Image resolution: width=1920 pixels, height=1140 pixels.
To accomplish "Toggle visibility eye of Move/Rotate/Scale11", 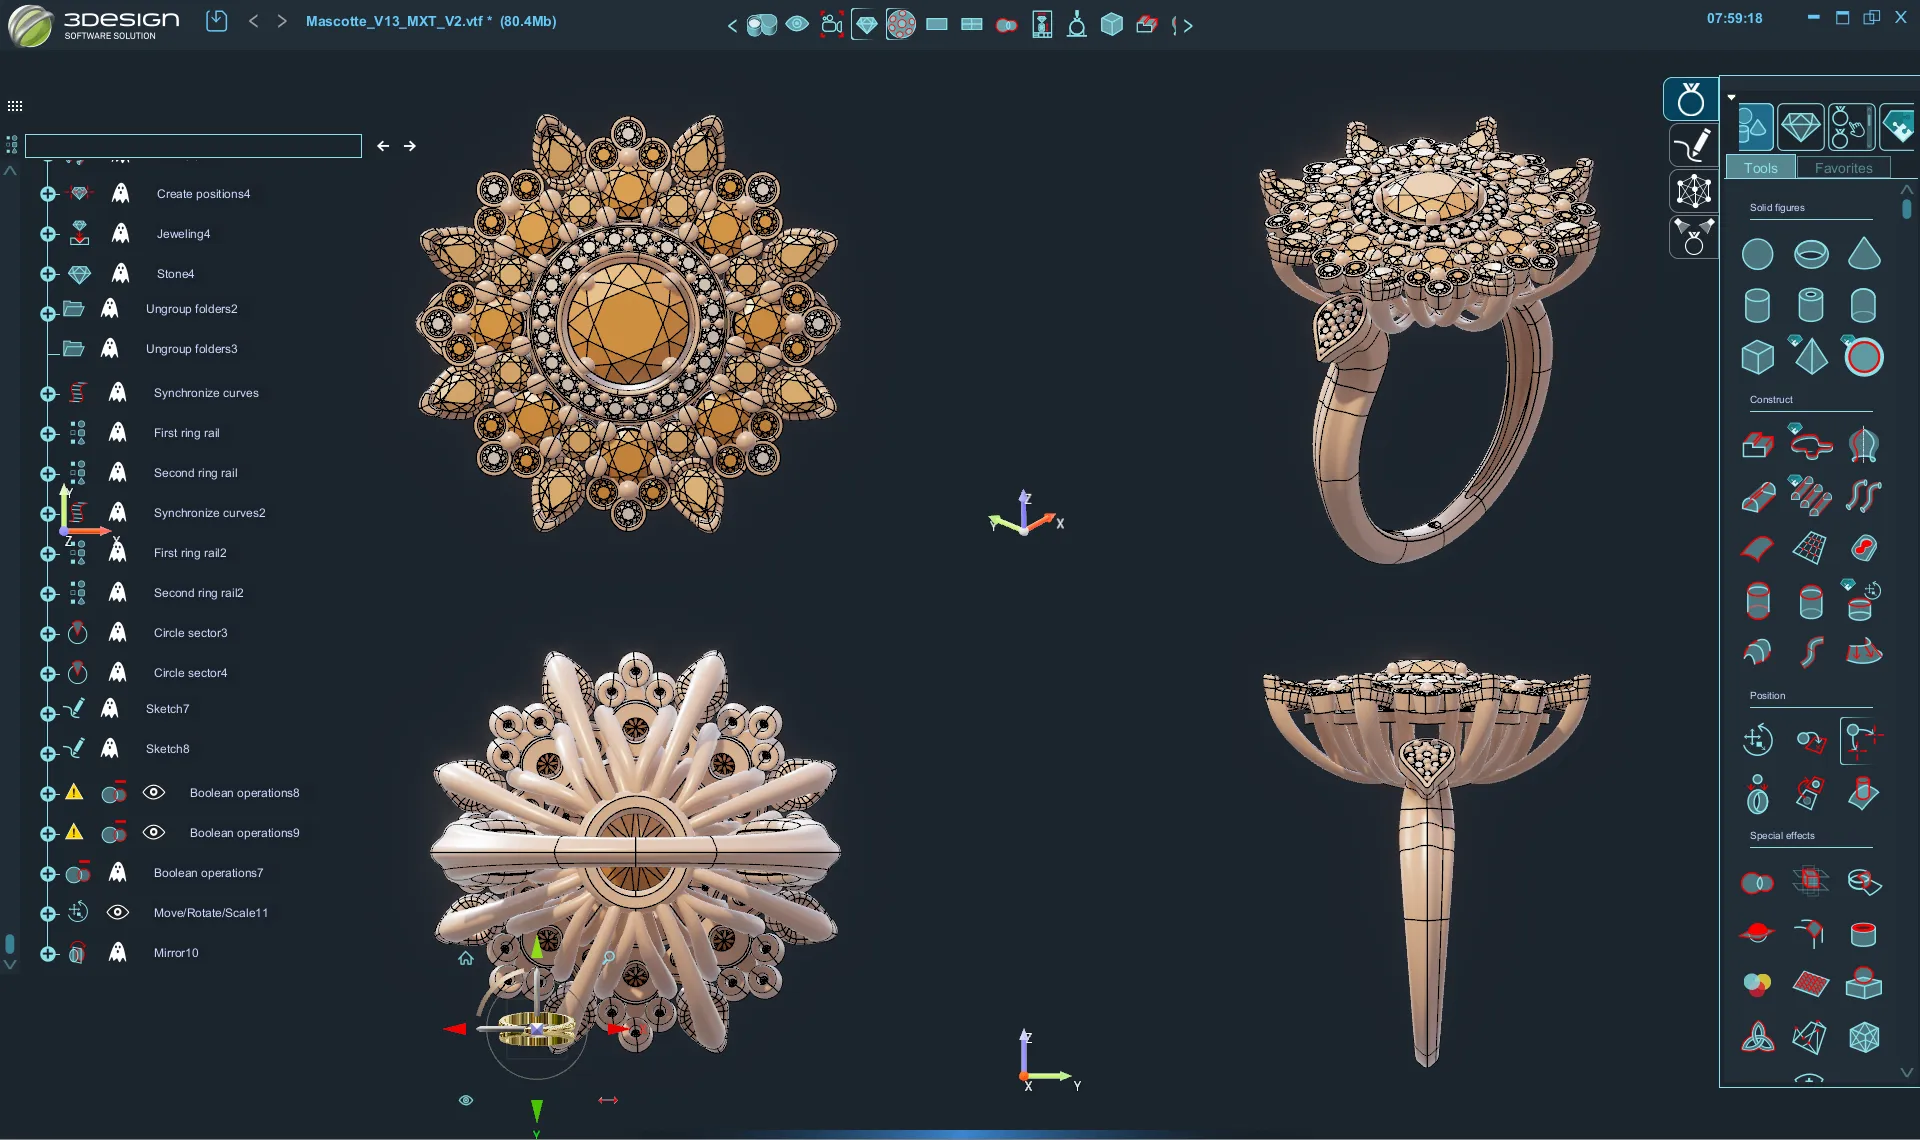I will (118, 912).
